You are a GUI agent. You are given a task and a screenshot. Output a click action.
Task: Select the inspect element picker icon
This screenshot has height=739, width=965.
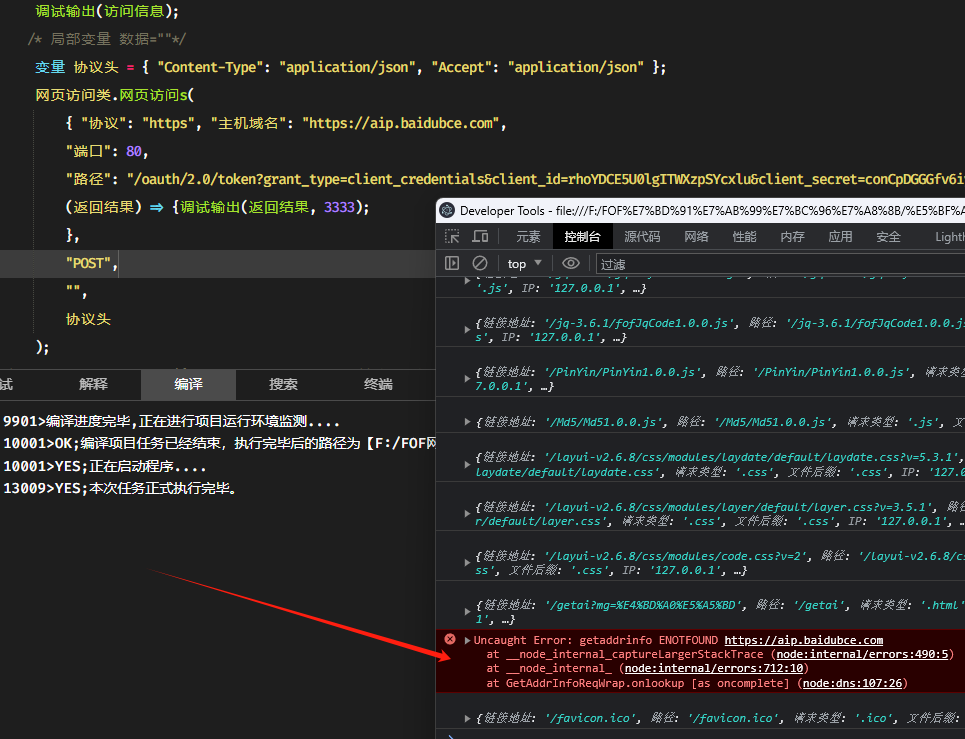click(452, 236)
